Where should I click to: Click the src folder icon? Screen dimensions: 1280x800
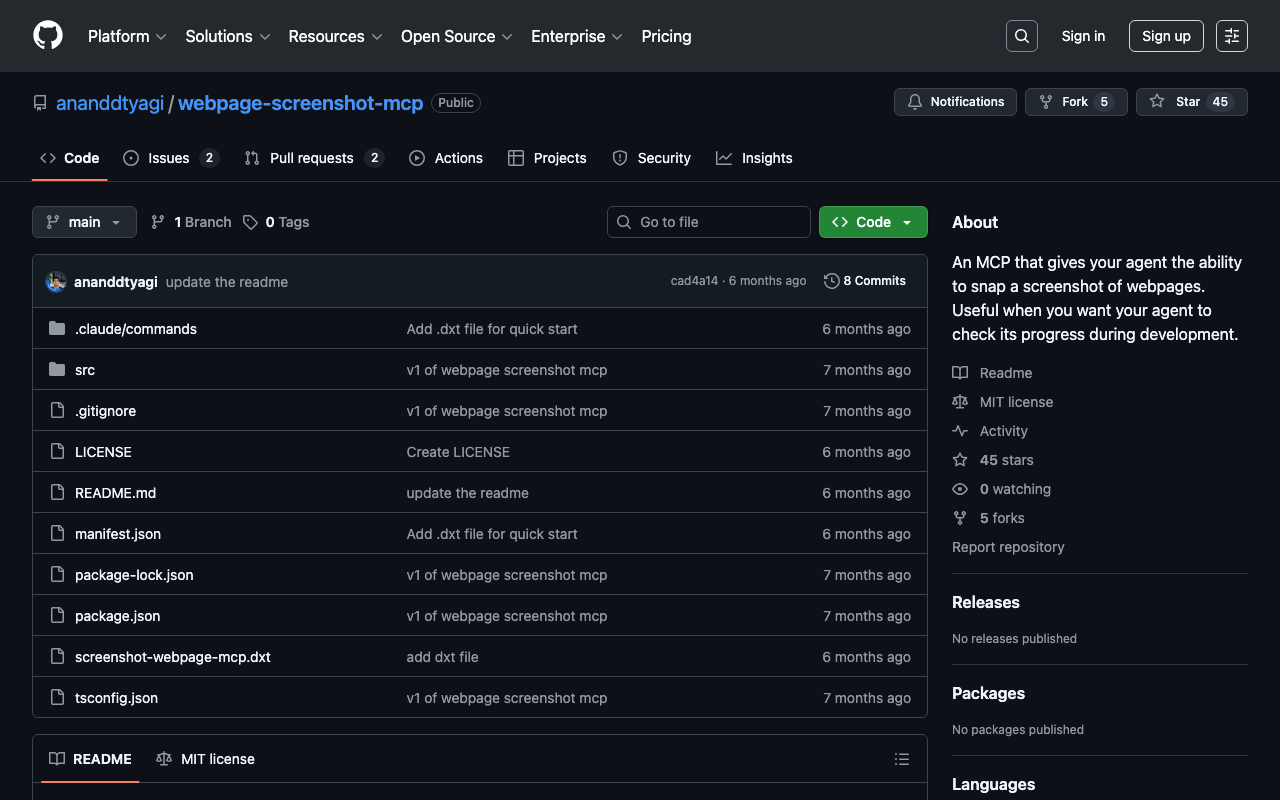point(57,370)
